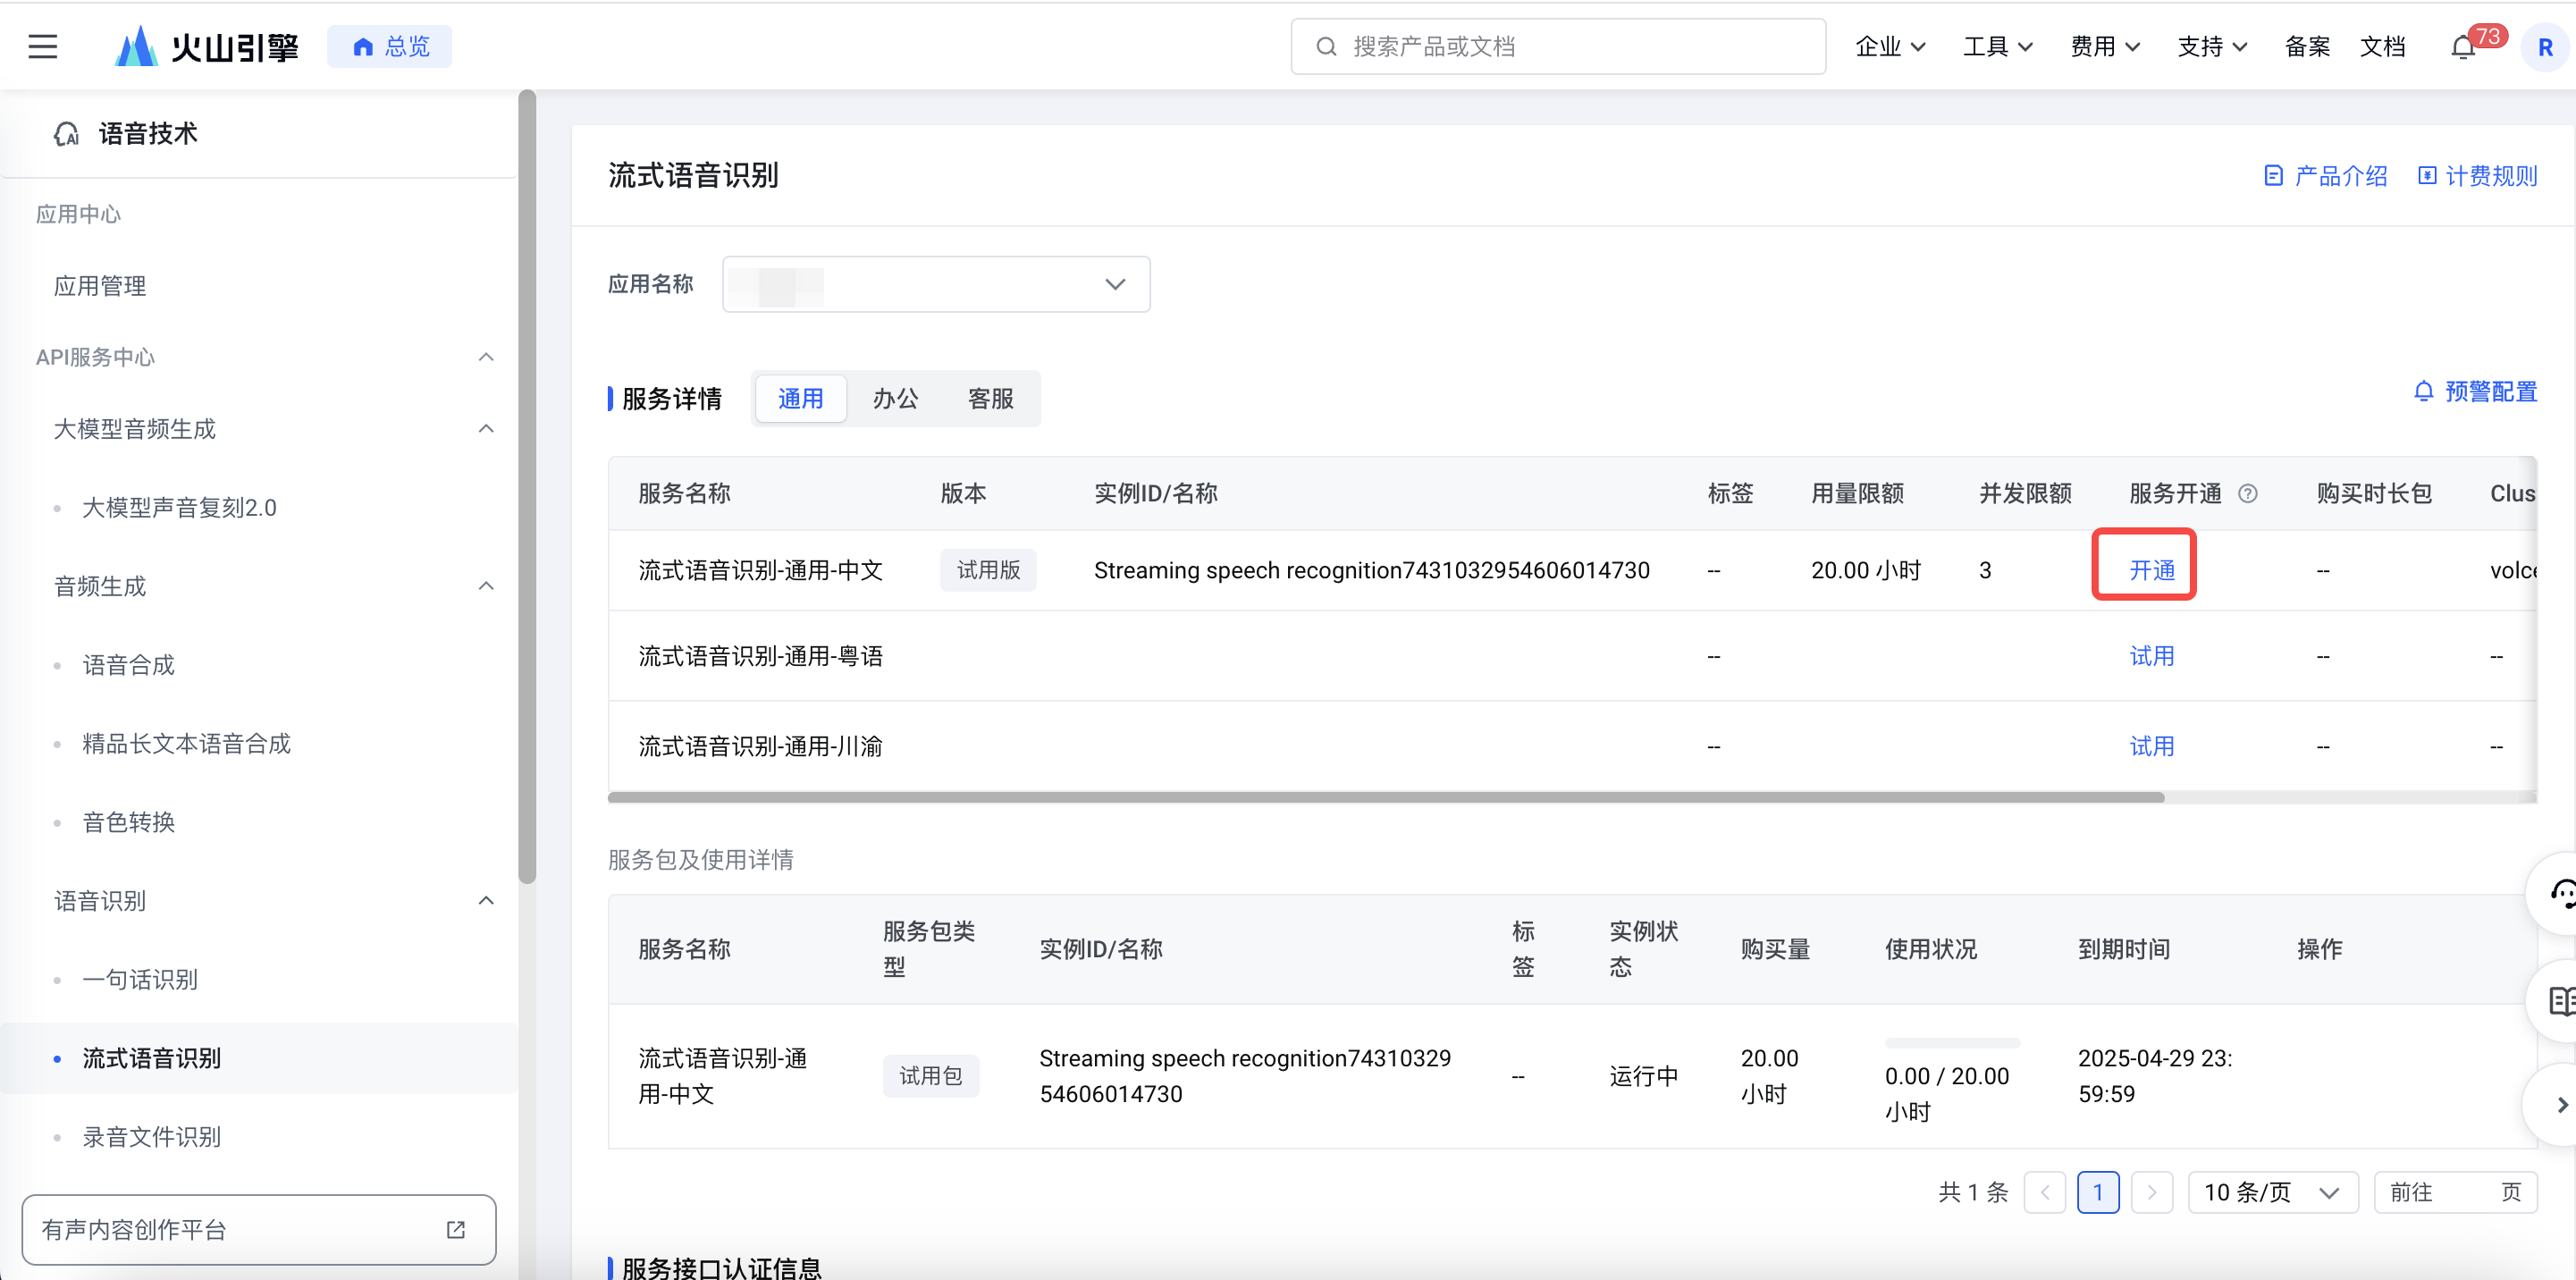Open 预警配置 settings
This screenshot has height=1280, width=2576.
point(2476,391)
